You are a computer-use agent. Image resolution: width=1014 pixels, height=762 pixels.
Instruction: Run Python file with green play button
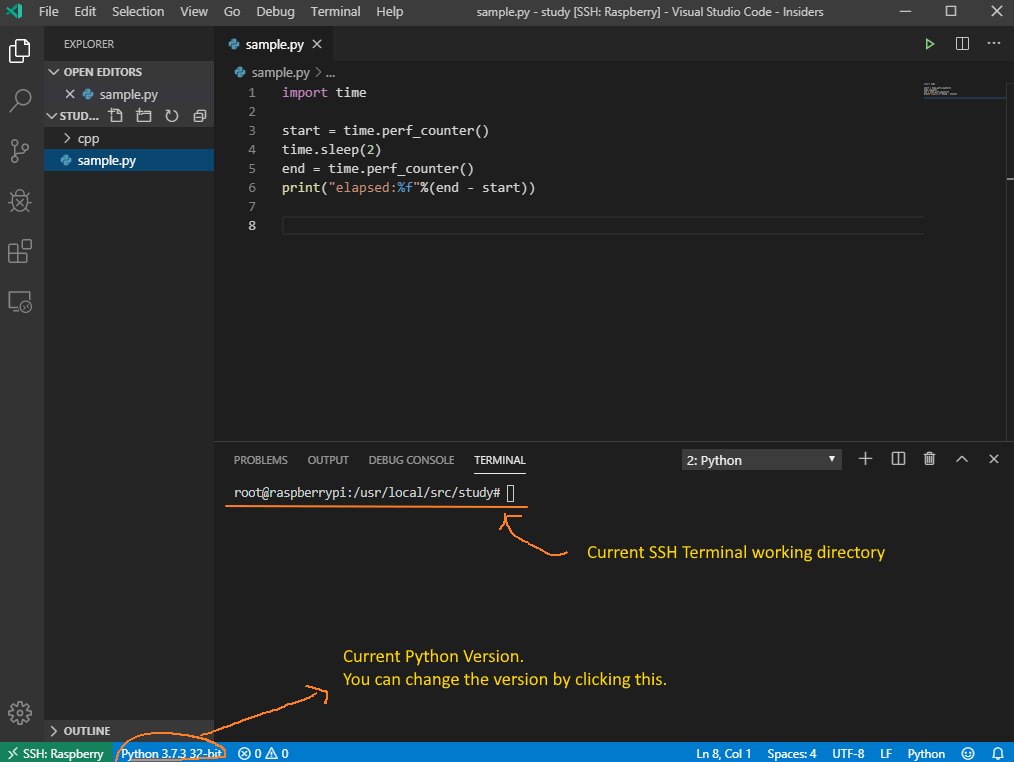pos(929,44)
